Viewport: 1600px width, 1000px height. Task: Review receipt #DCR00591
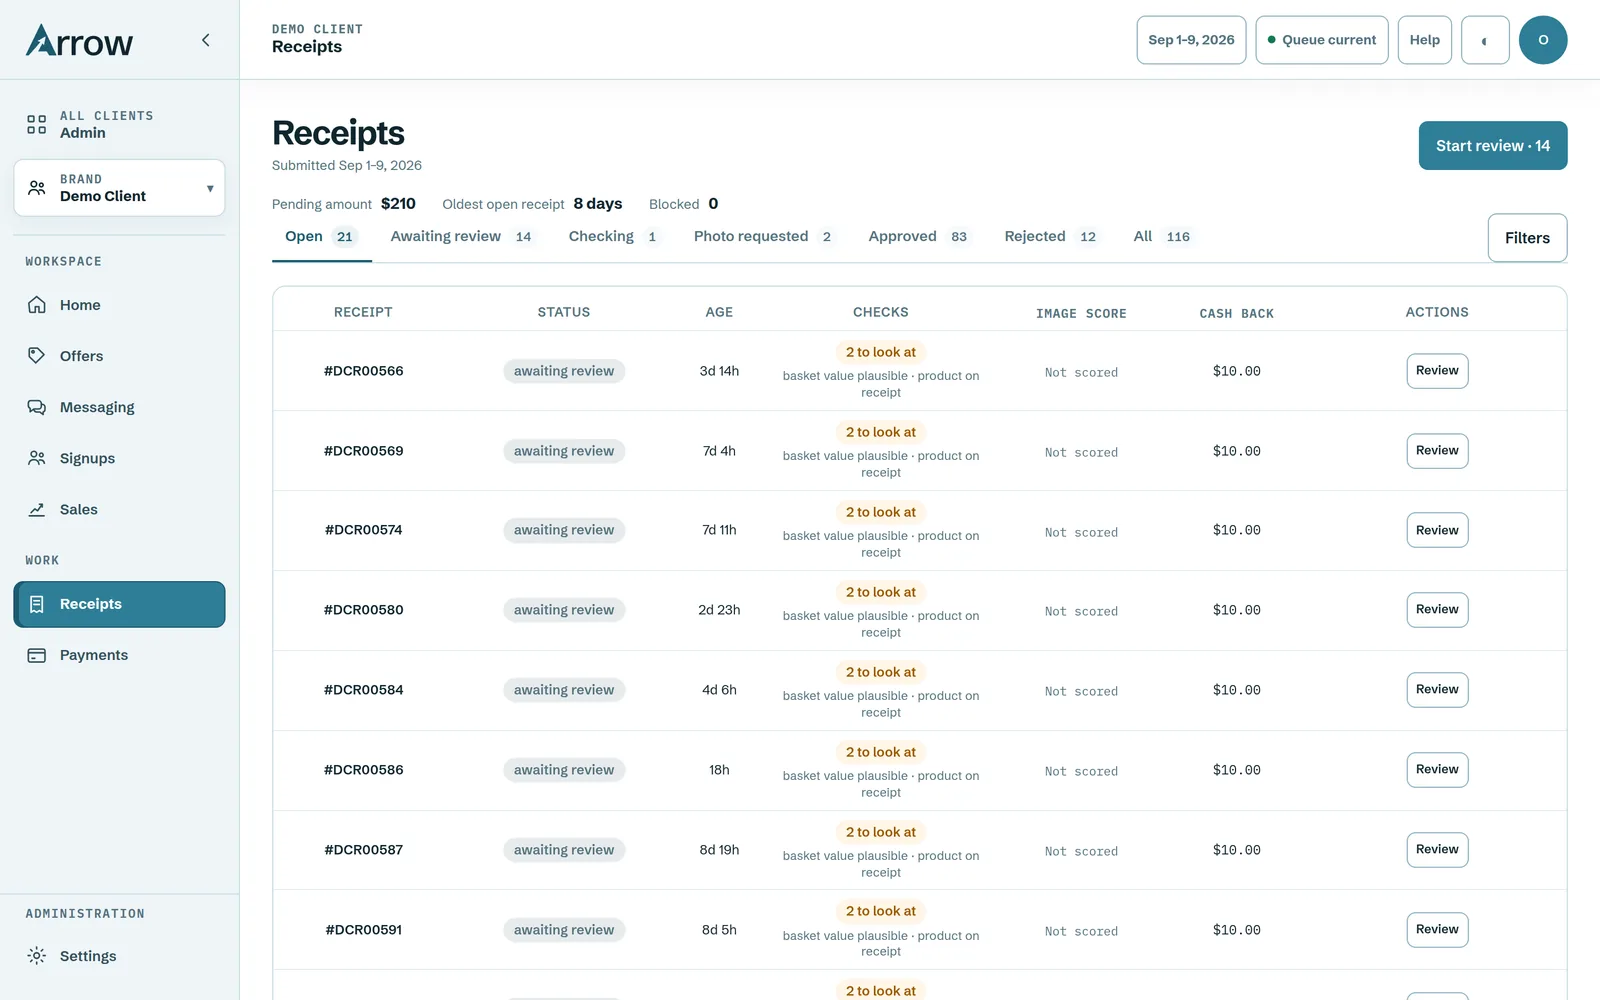1437,930
